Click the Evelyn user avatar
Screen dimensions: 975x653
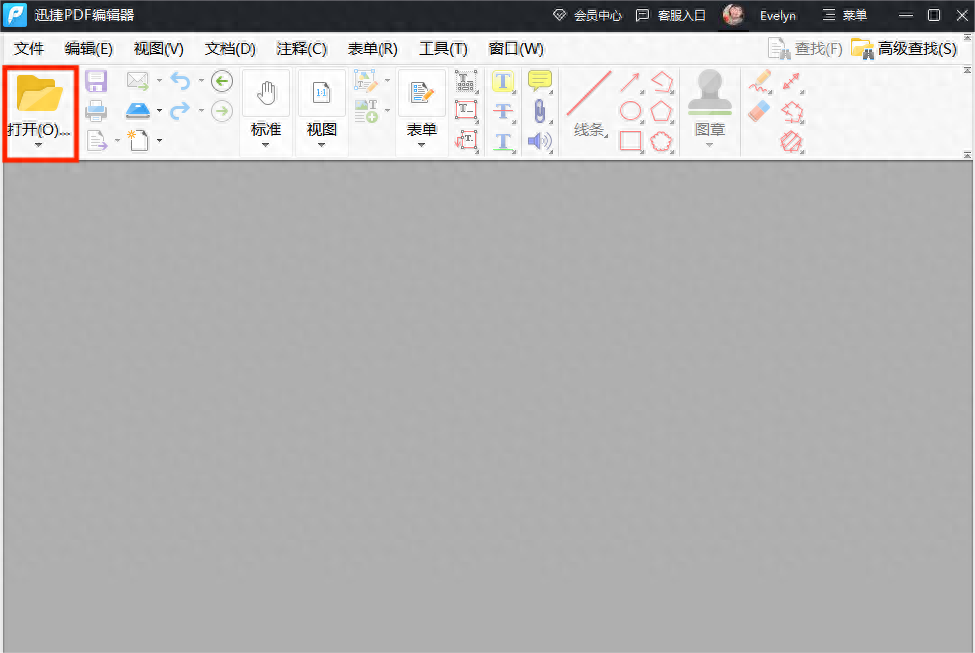734,15
